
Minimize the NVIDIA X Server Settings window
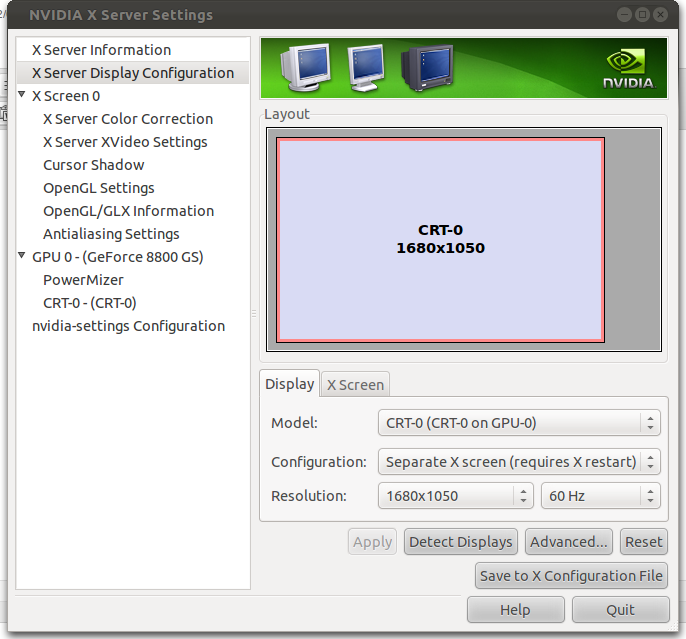[x=624, y=15]
